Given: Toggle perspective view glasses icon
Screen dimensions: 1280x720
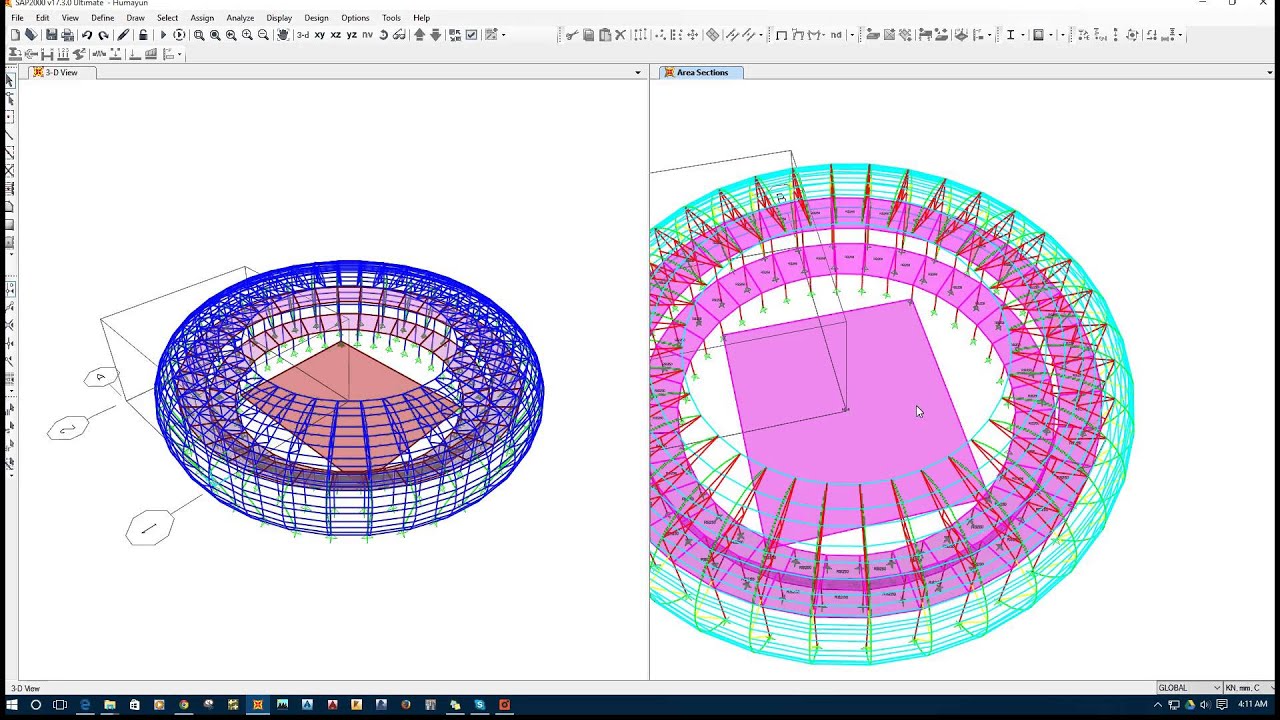Looking at the screenshot, I should [x=399, y=35].
